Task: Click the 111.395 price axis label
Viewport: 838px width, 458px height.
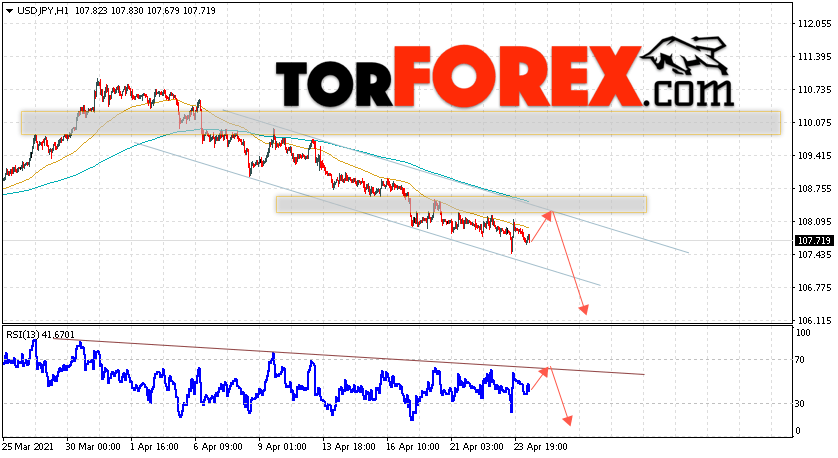Action: 814,57
